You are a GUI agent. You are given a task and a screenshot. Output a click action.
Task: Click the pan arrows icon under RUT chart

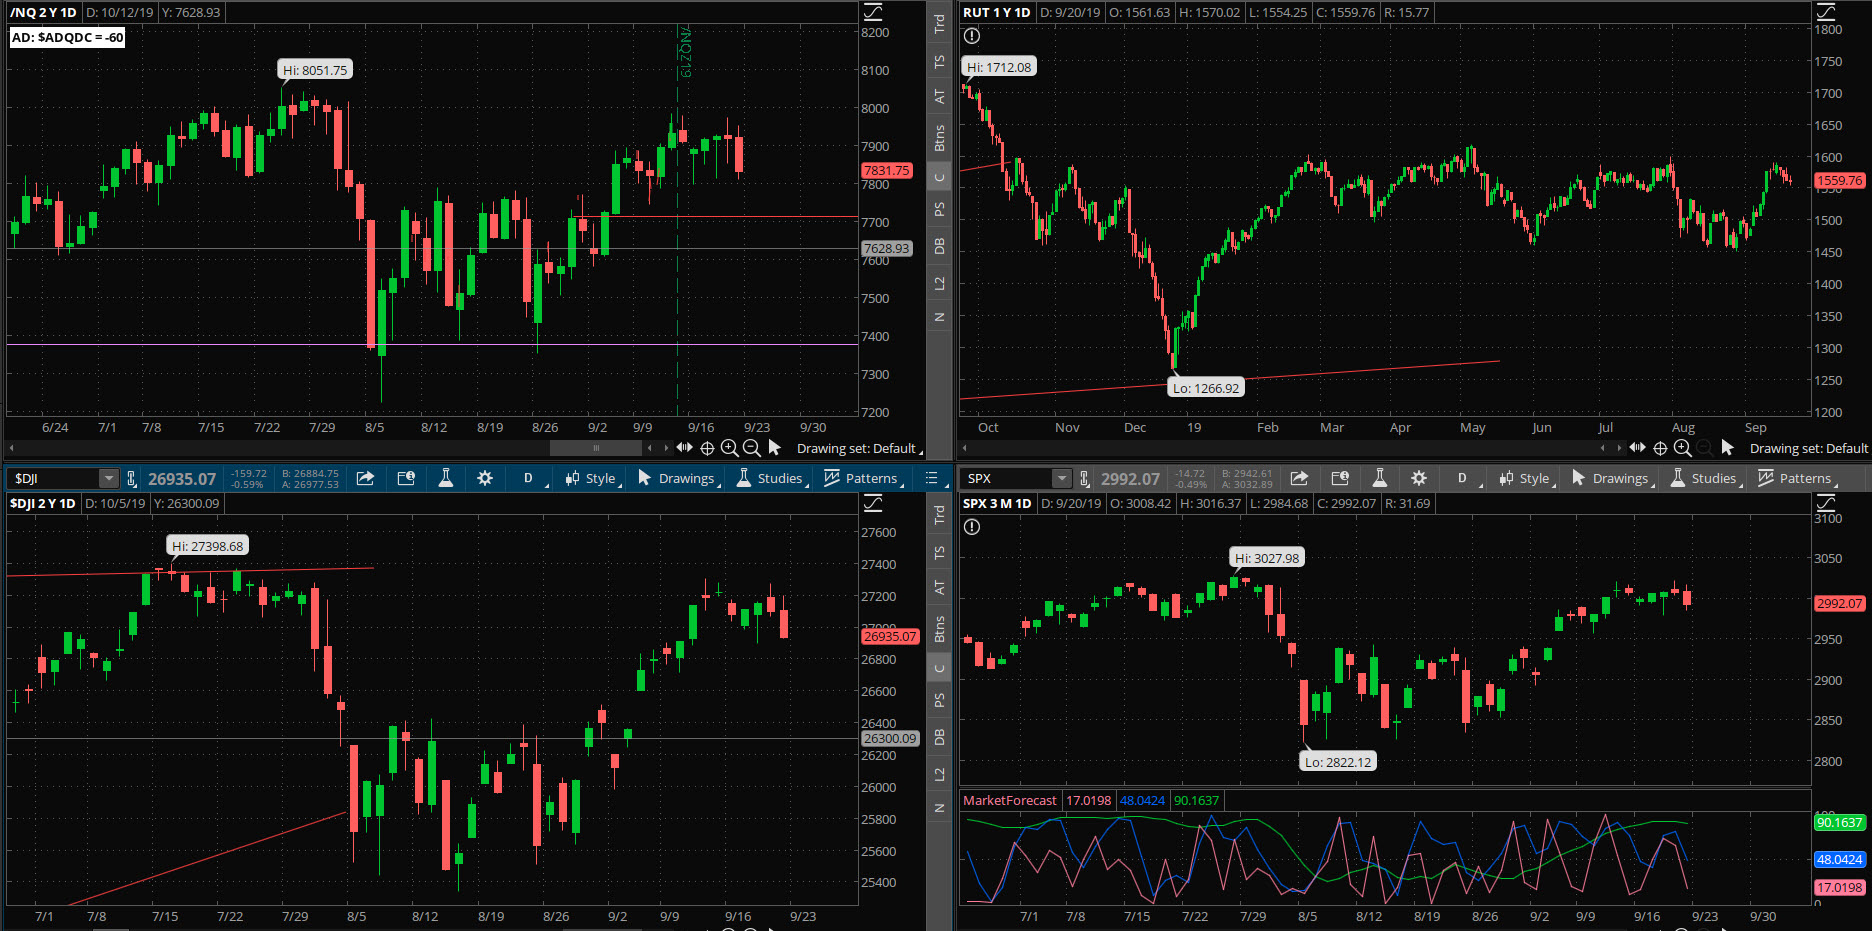[1637, 448]
